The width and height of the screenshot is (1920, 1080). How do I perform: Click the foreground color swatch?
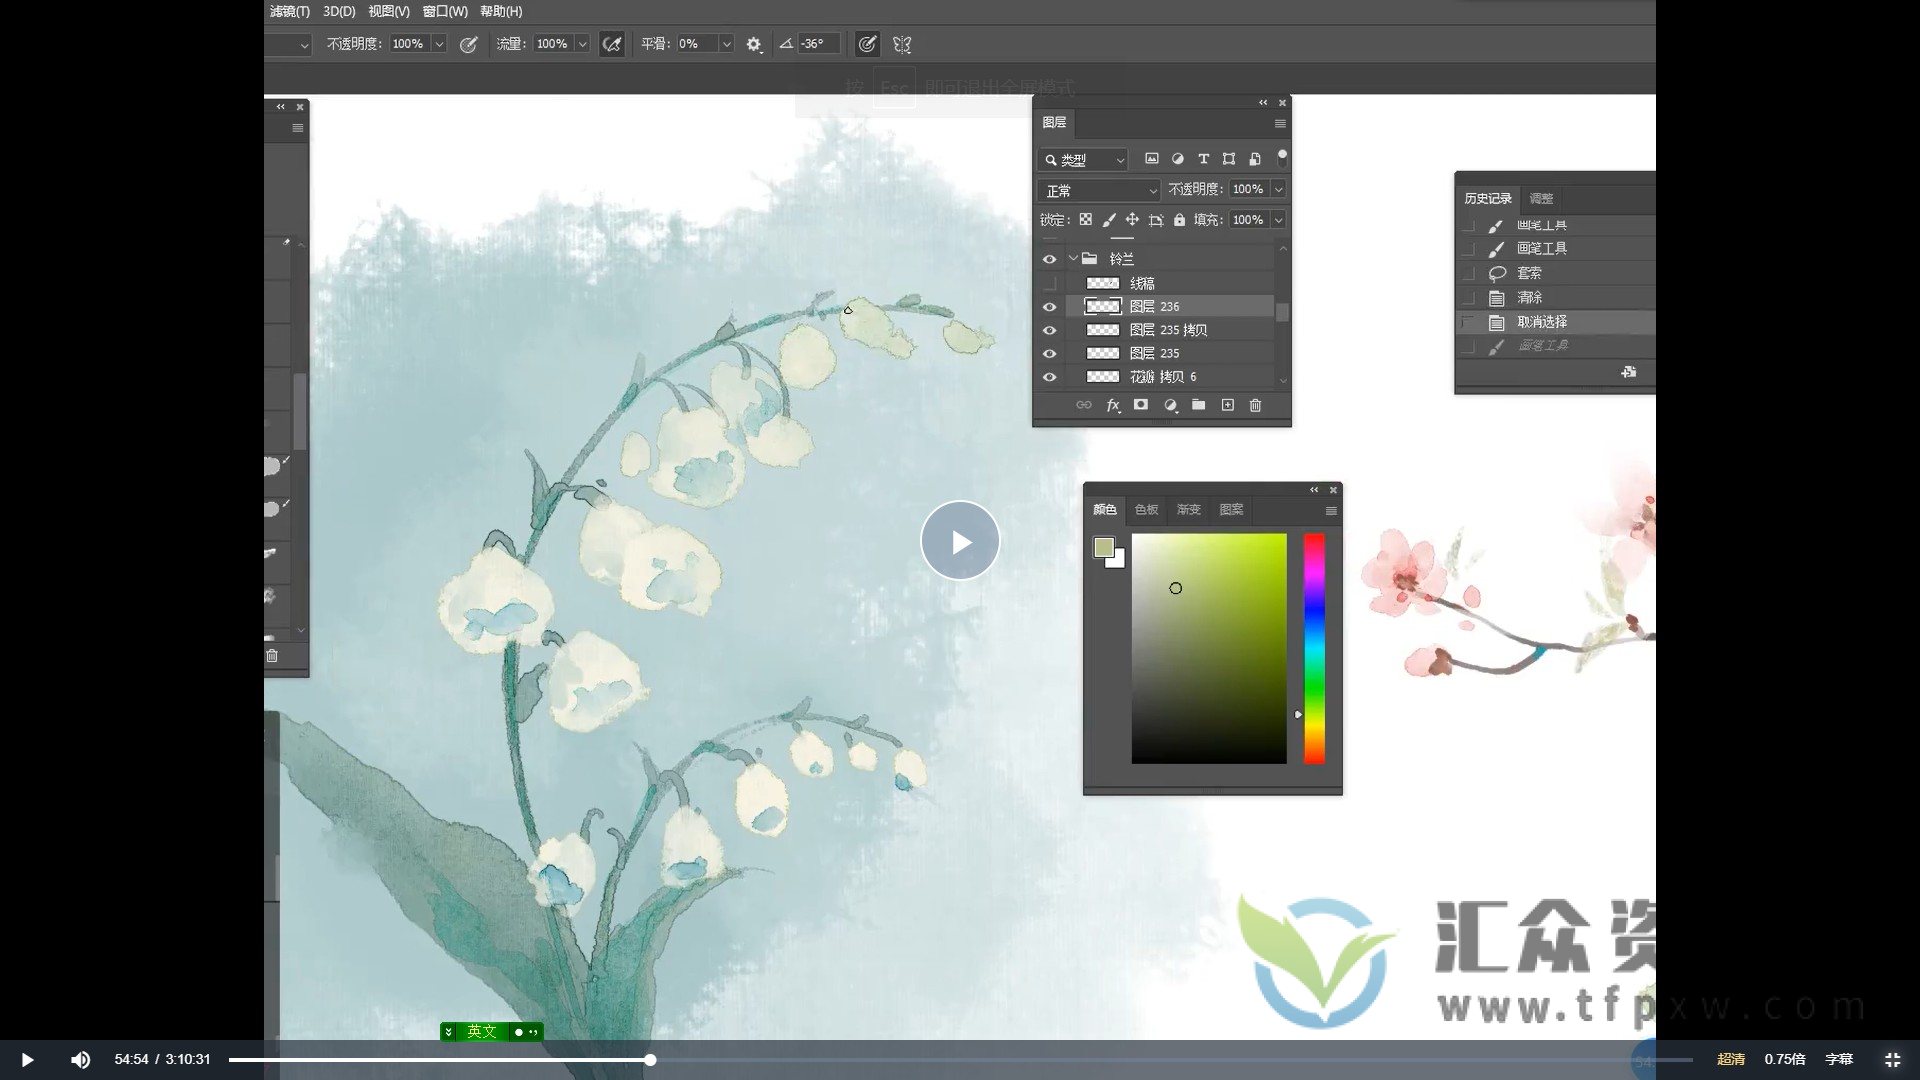coord(1103,547)
